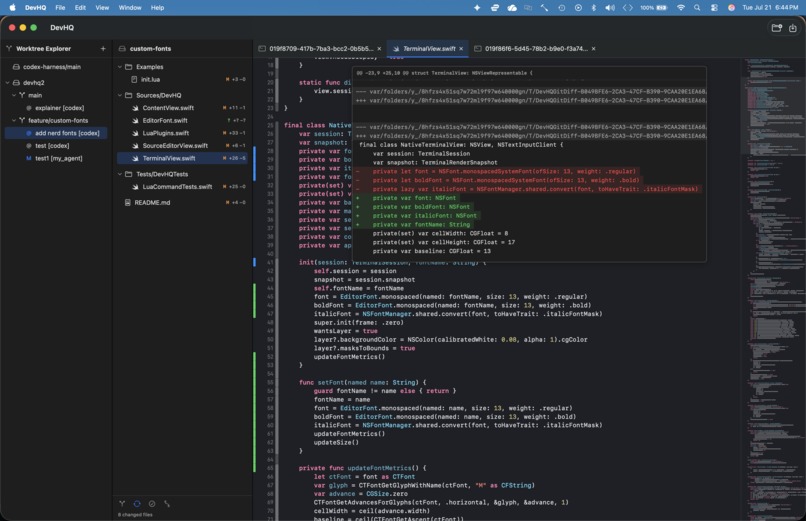Close the TerminalView.swift tab
The height and width of the screenshot is (521, 806).
[x=461, y=48]
